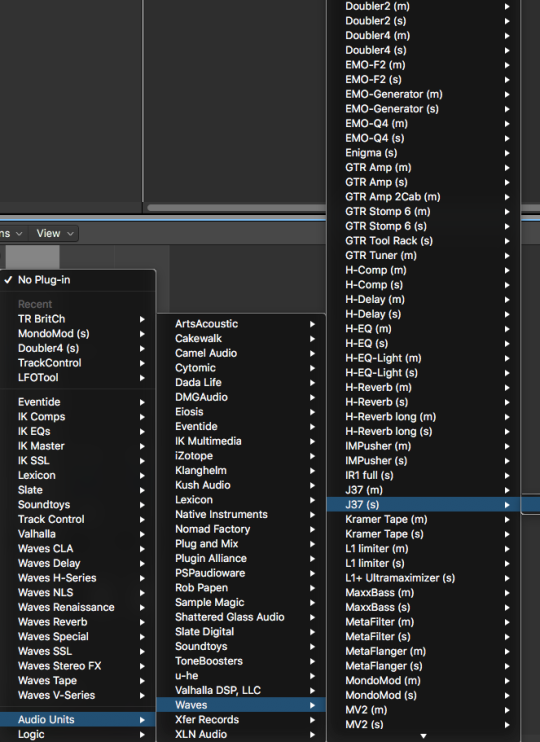The image size is (540, 742).
Task: Click the arrow beside Lexicon in manufacturers list
Action: click(x=312, y=500)
